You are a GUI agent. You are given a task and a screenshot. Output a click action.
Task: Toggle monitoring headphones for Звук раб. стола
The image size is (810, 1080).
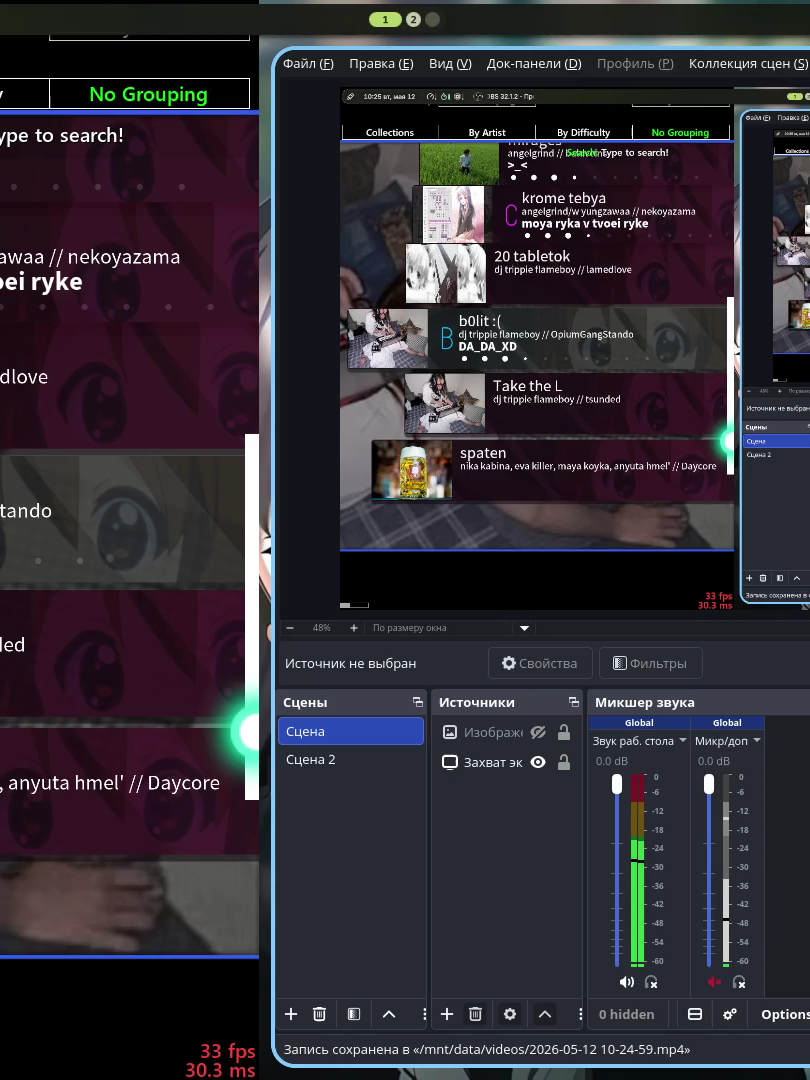651,982
